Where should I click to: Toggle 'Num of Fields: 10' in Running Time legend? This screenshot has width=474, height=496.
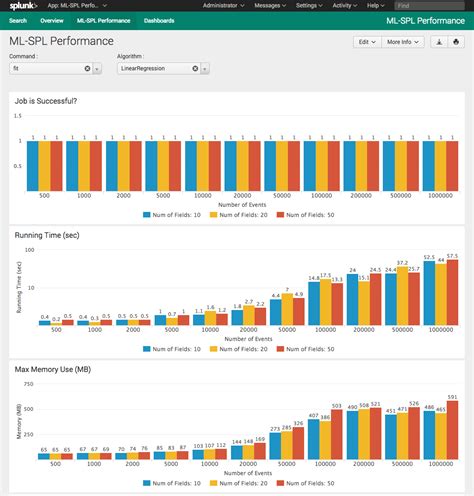click(x=172, y=349)
